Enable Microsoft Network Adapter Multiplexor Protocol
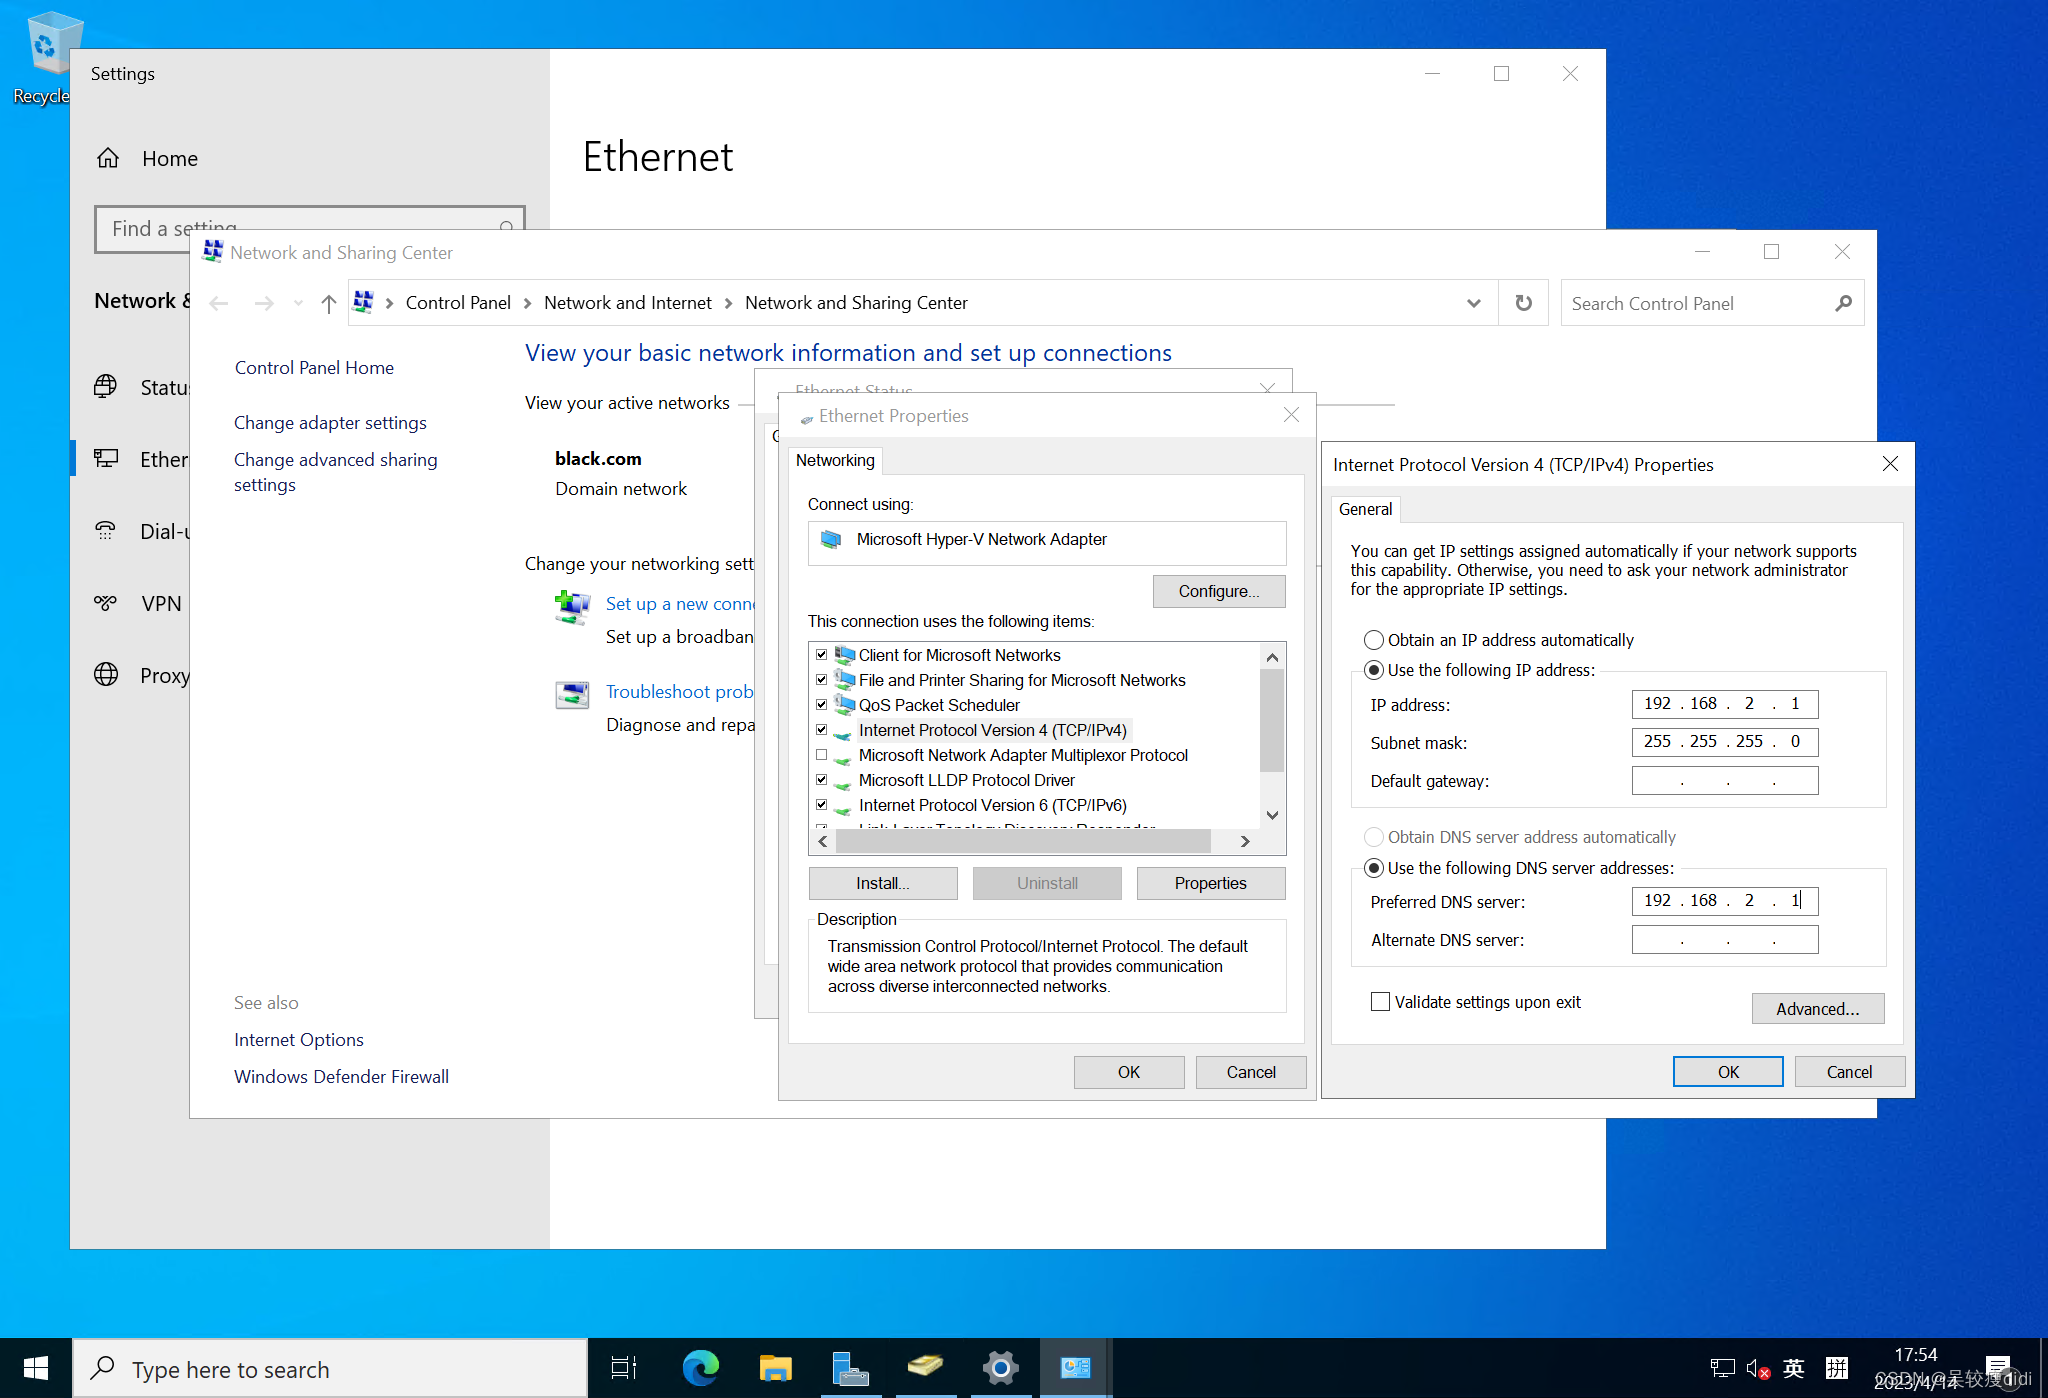The height and width of the screenshot is (1398, 2048). point(822,755)
